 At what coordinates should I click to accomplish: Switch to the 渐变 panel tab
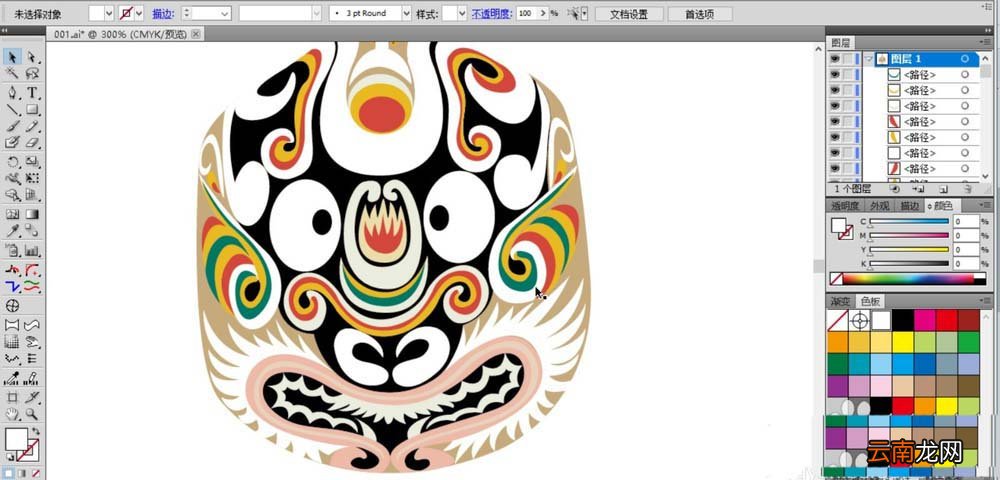[840, 301]
